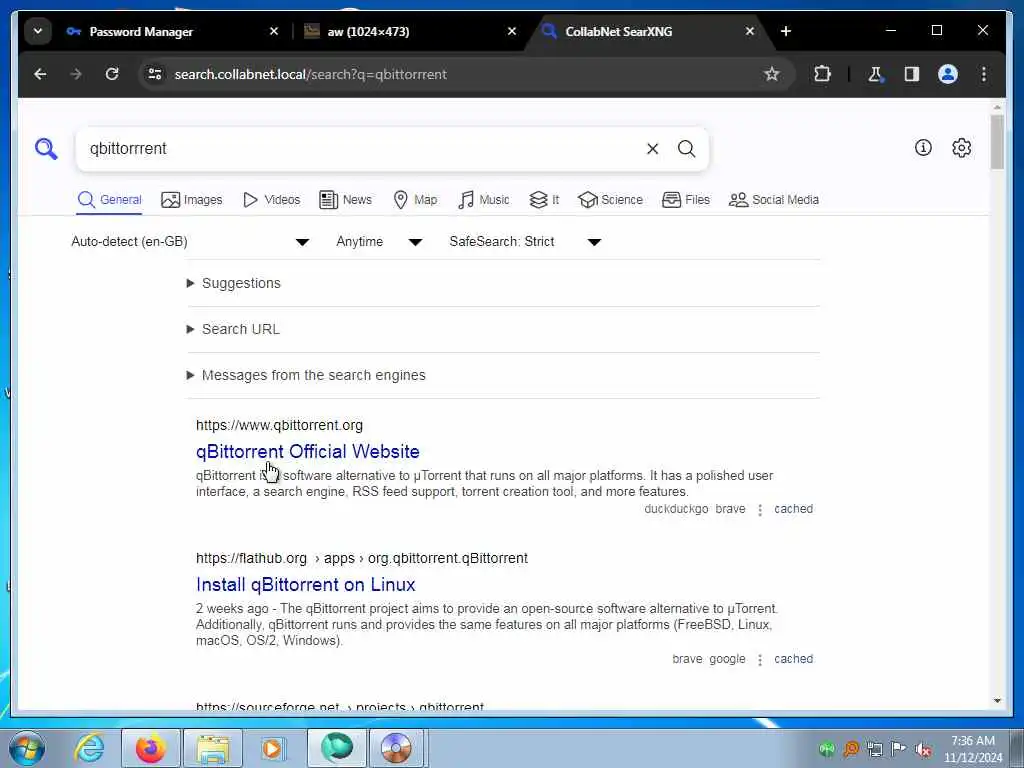1024x768 pixels.
Task: Bookmark this page with star
Action: (x=771, y=74)
